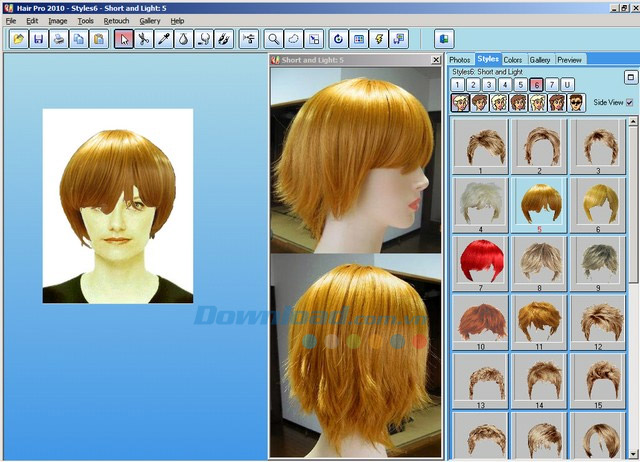Pick hairstyle thumbnail number 14
The image size is (640, 462).
pyautogui.click(x=539, y=381)
